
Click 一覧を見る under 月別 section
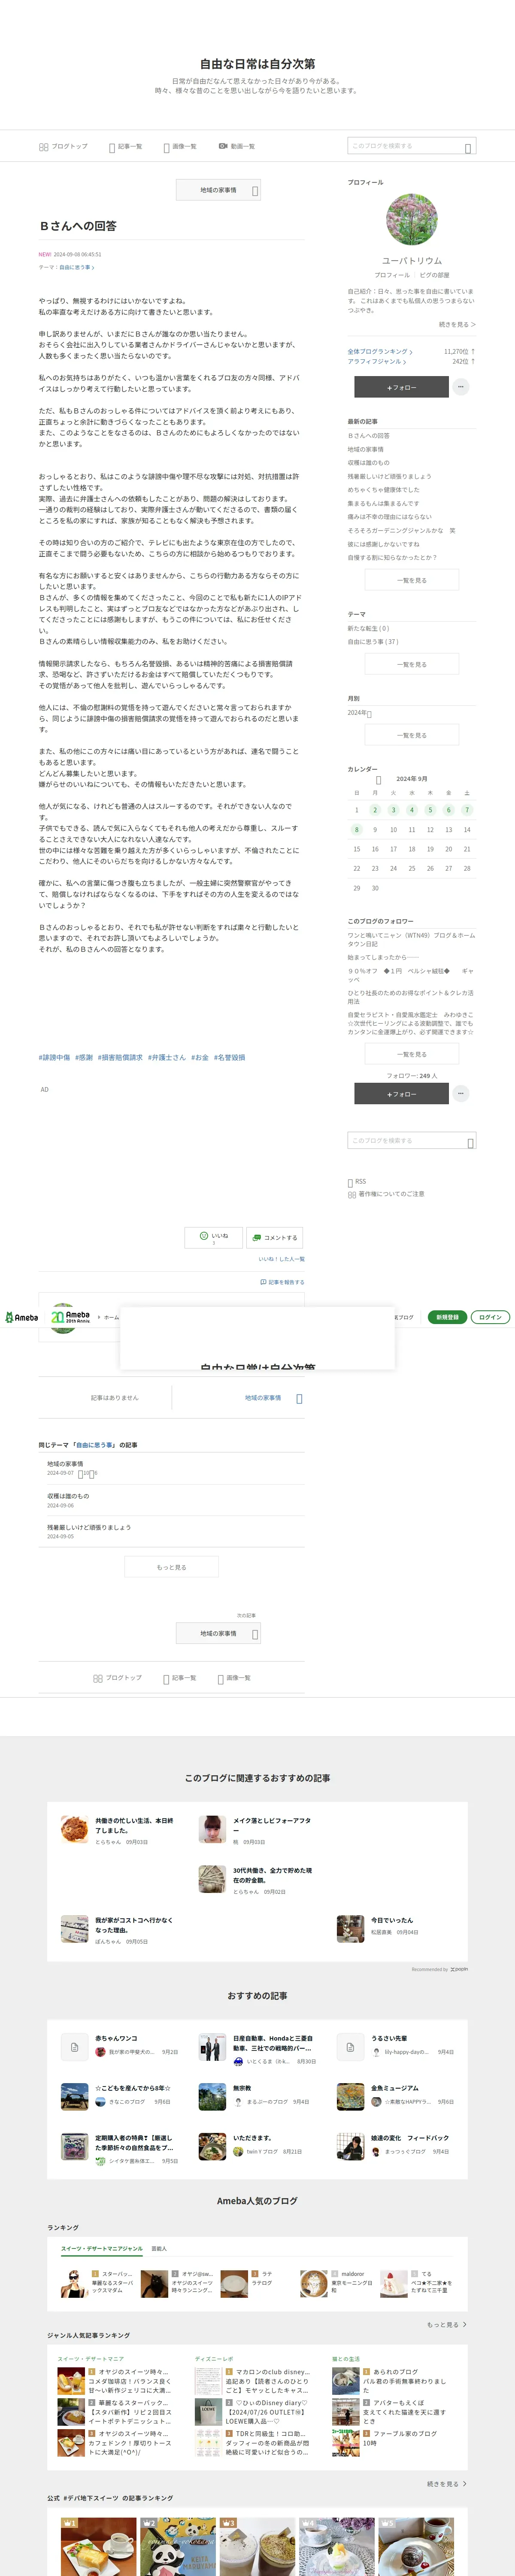412,735
